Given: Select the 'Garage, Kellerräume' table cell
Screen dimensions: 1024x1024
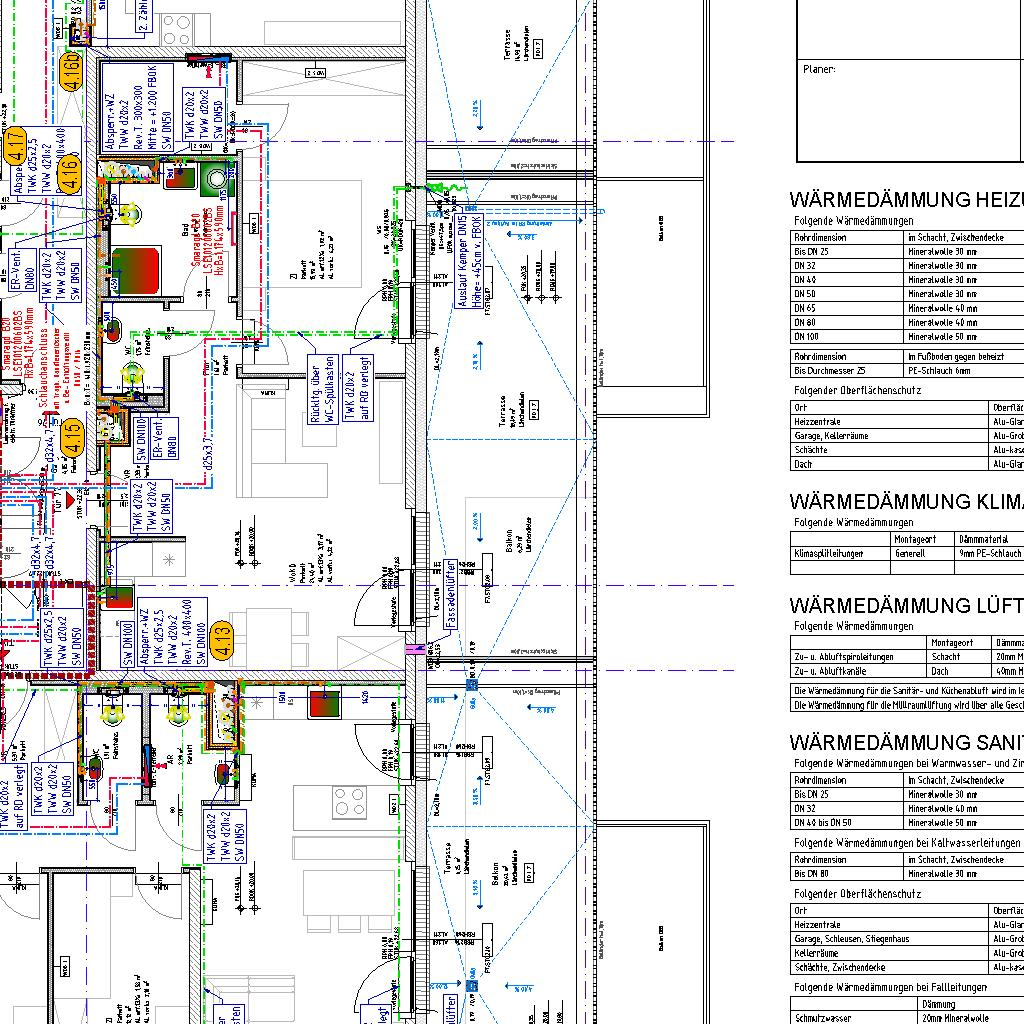Looking at the screenshot, I should (890, 436).
